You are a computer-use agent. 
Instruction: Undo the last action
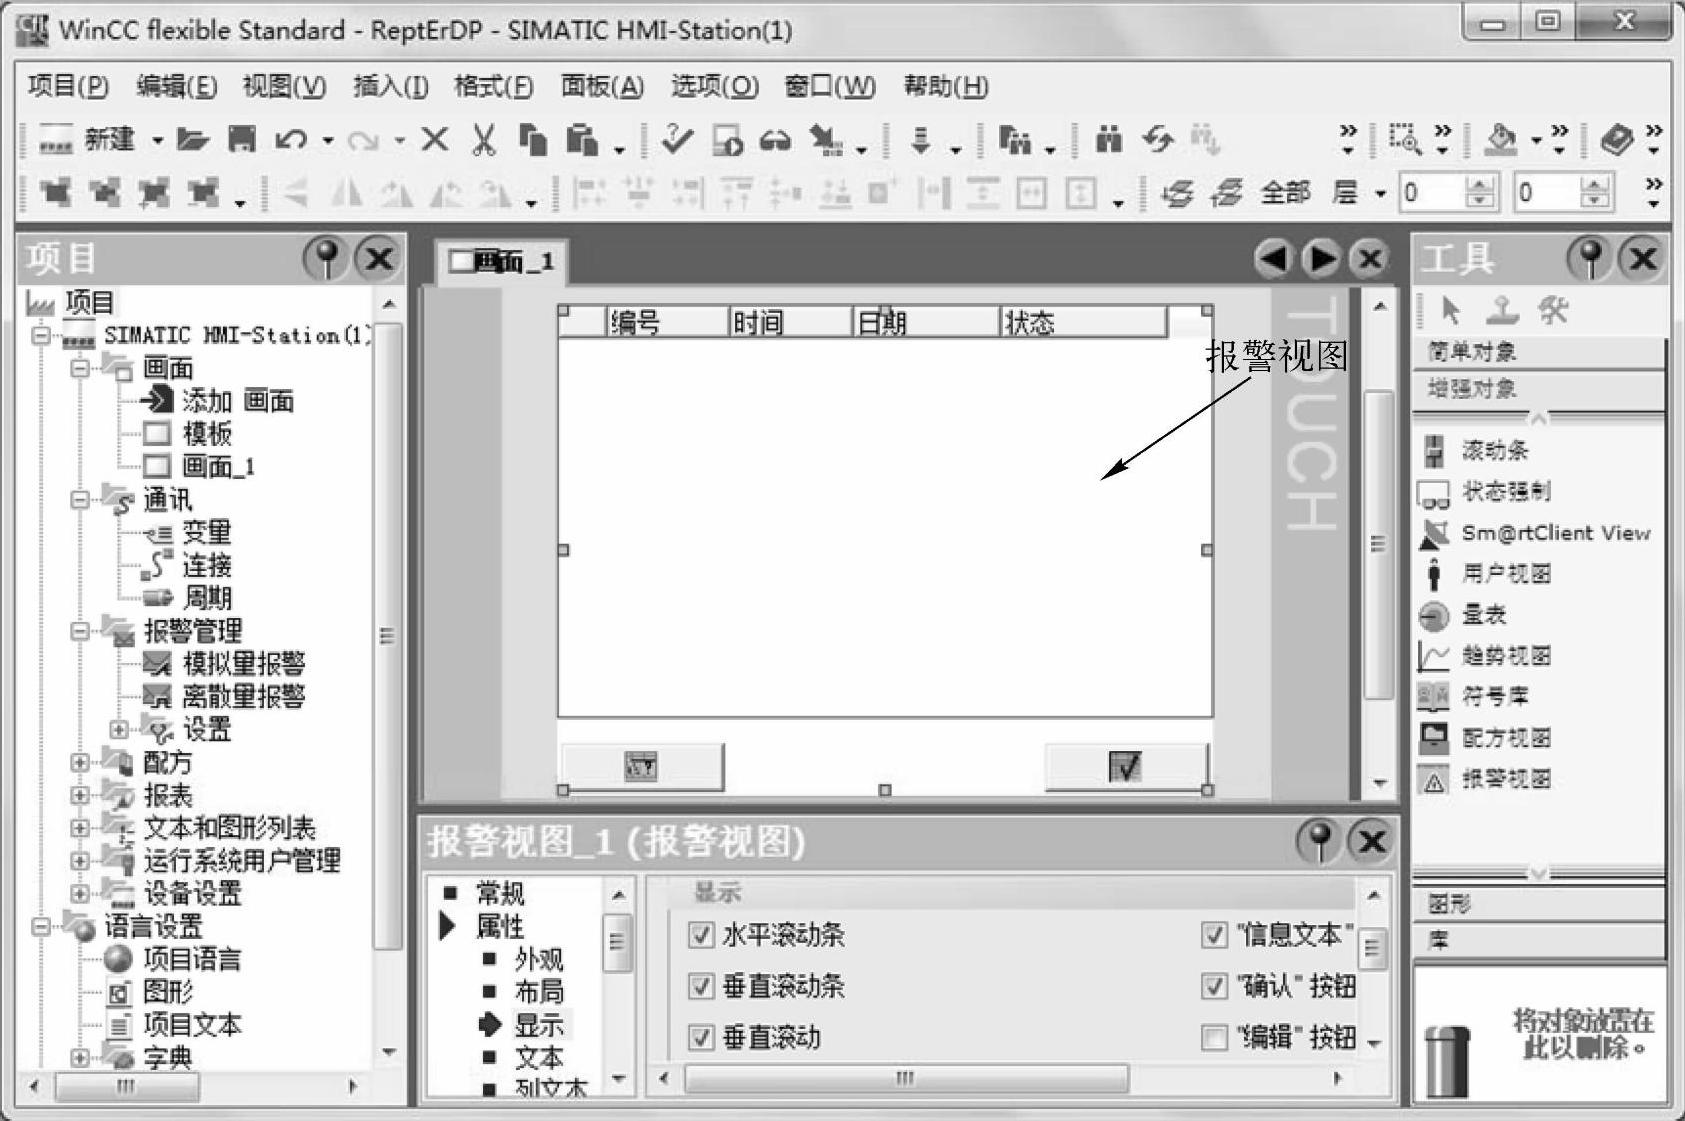292,140
